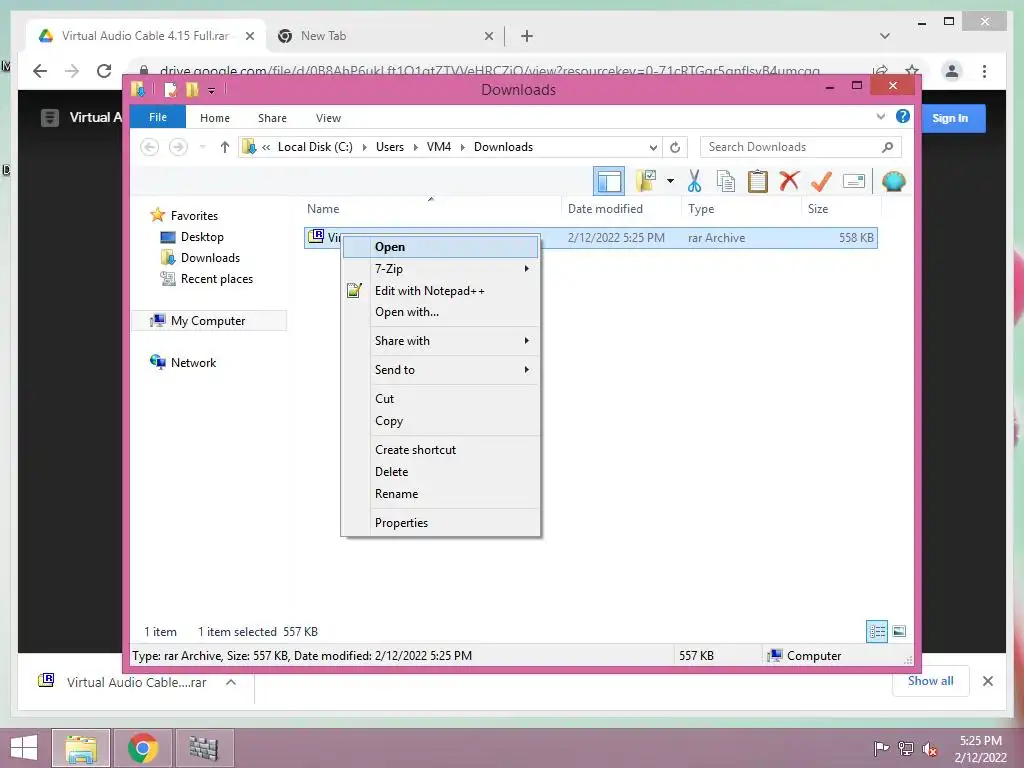This screenshot has height=768, width=1024.
Task: Select Desktop under Favorites
Action: click(193, 236)
